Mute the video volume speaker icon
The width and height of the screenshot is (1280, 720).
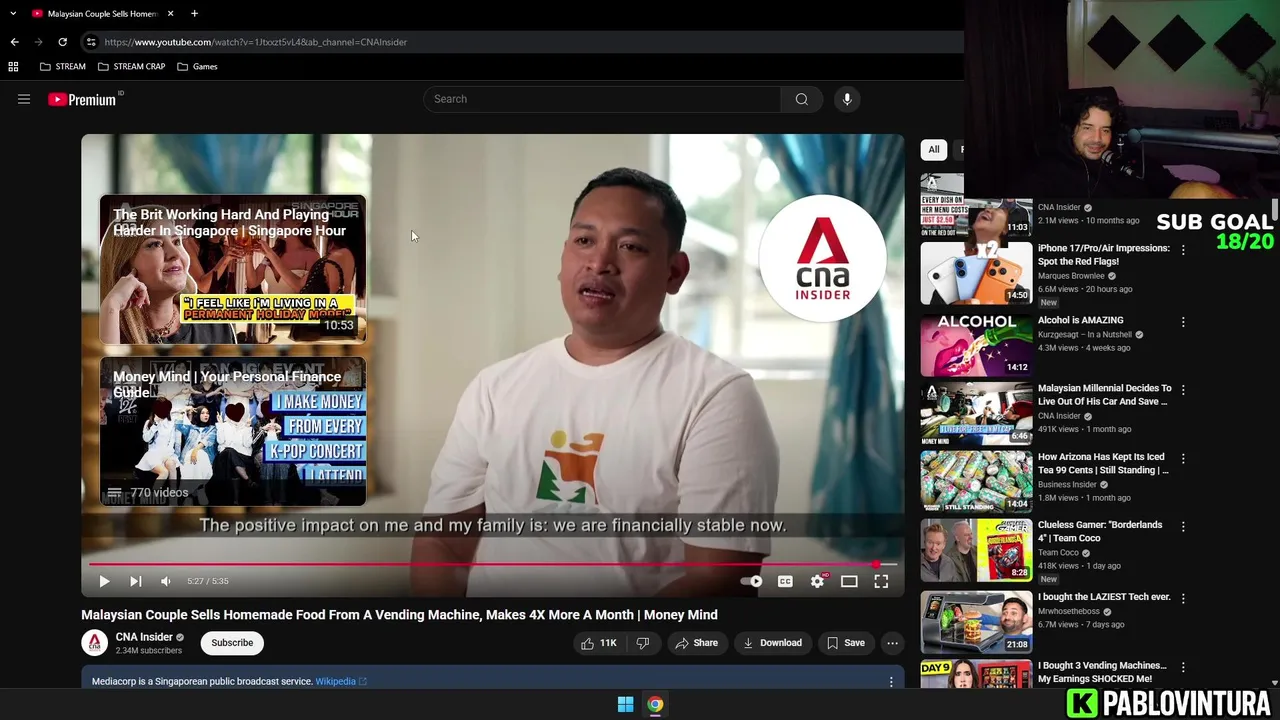click(x=166, y=581)
